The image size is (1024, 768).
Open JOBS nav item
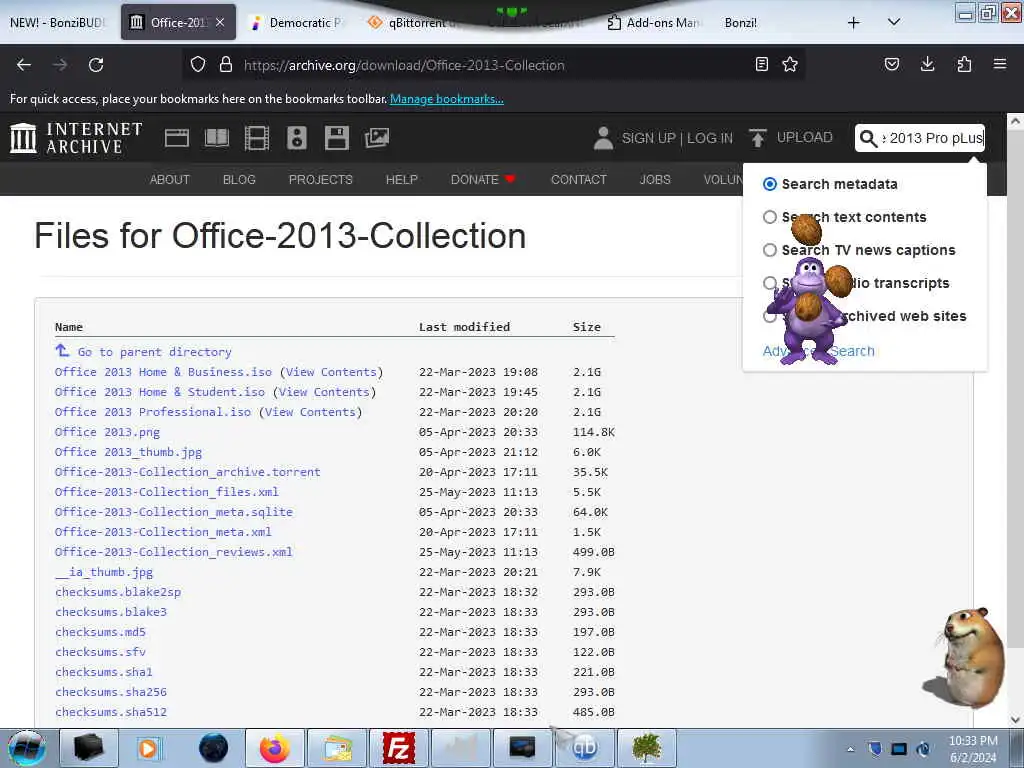click(655, 180)
